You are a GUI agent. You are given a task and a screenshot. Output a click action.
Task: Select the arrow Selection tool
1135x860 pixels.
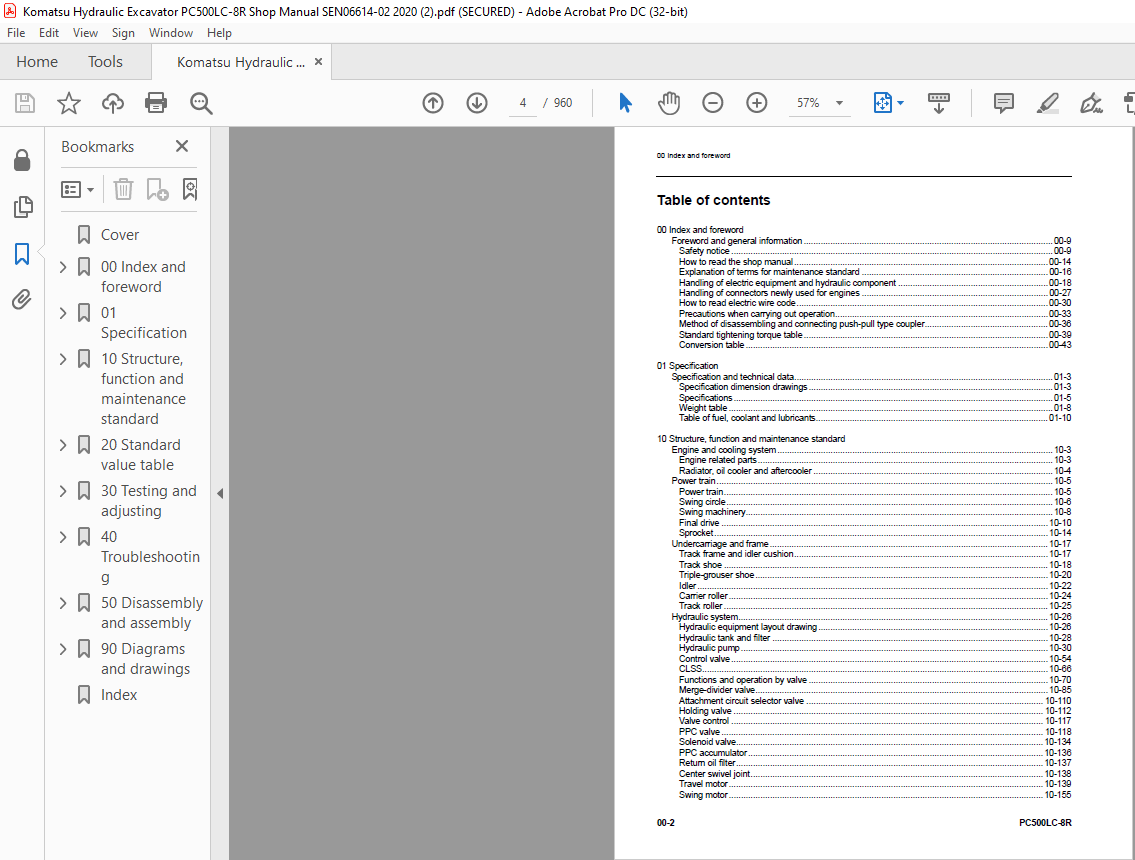[x=625, y=103]
